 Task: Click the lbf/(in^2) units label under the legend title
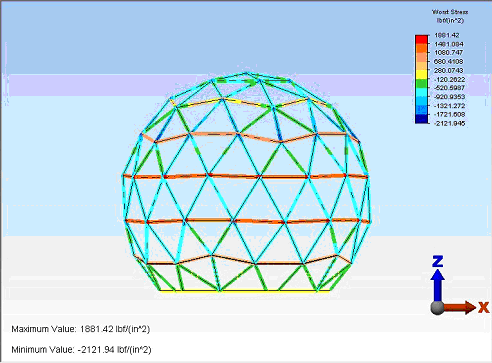coord(450,21)
